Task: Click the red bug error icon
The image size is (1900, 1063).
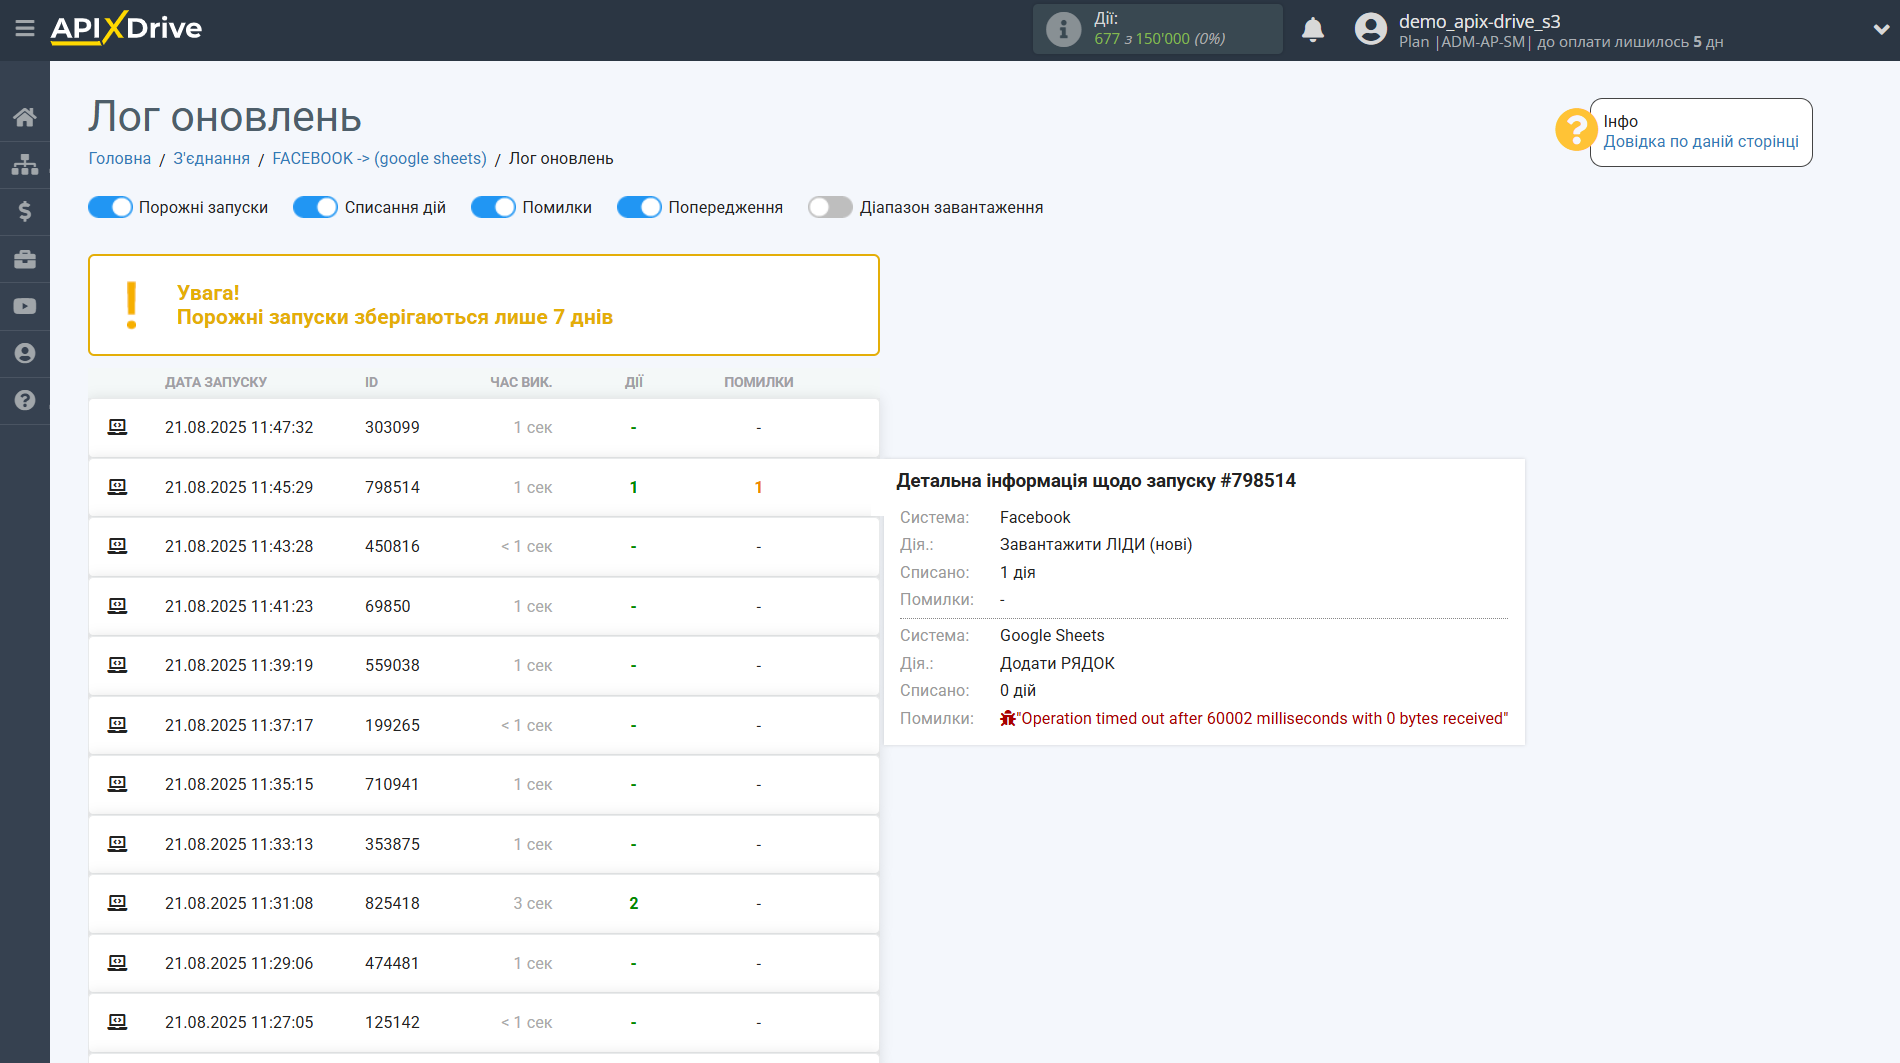Action: [1008, 718]
